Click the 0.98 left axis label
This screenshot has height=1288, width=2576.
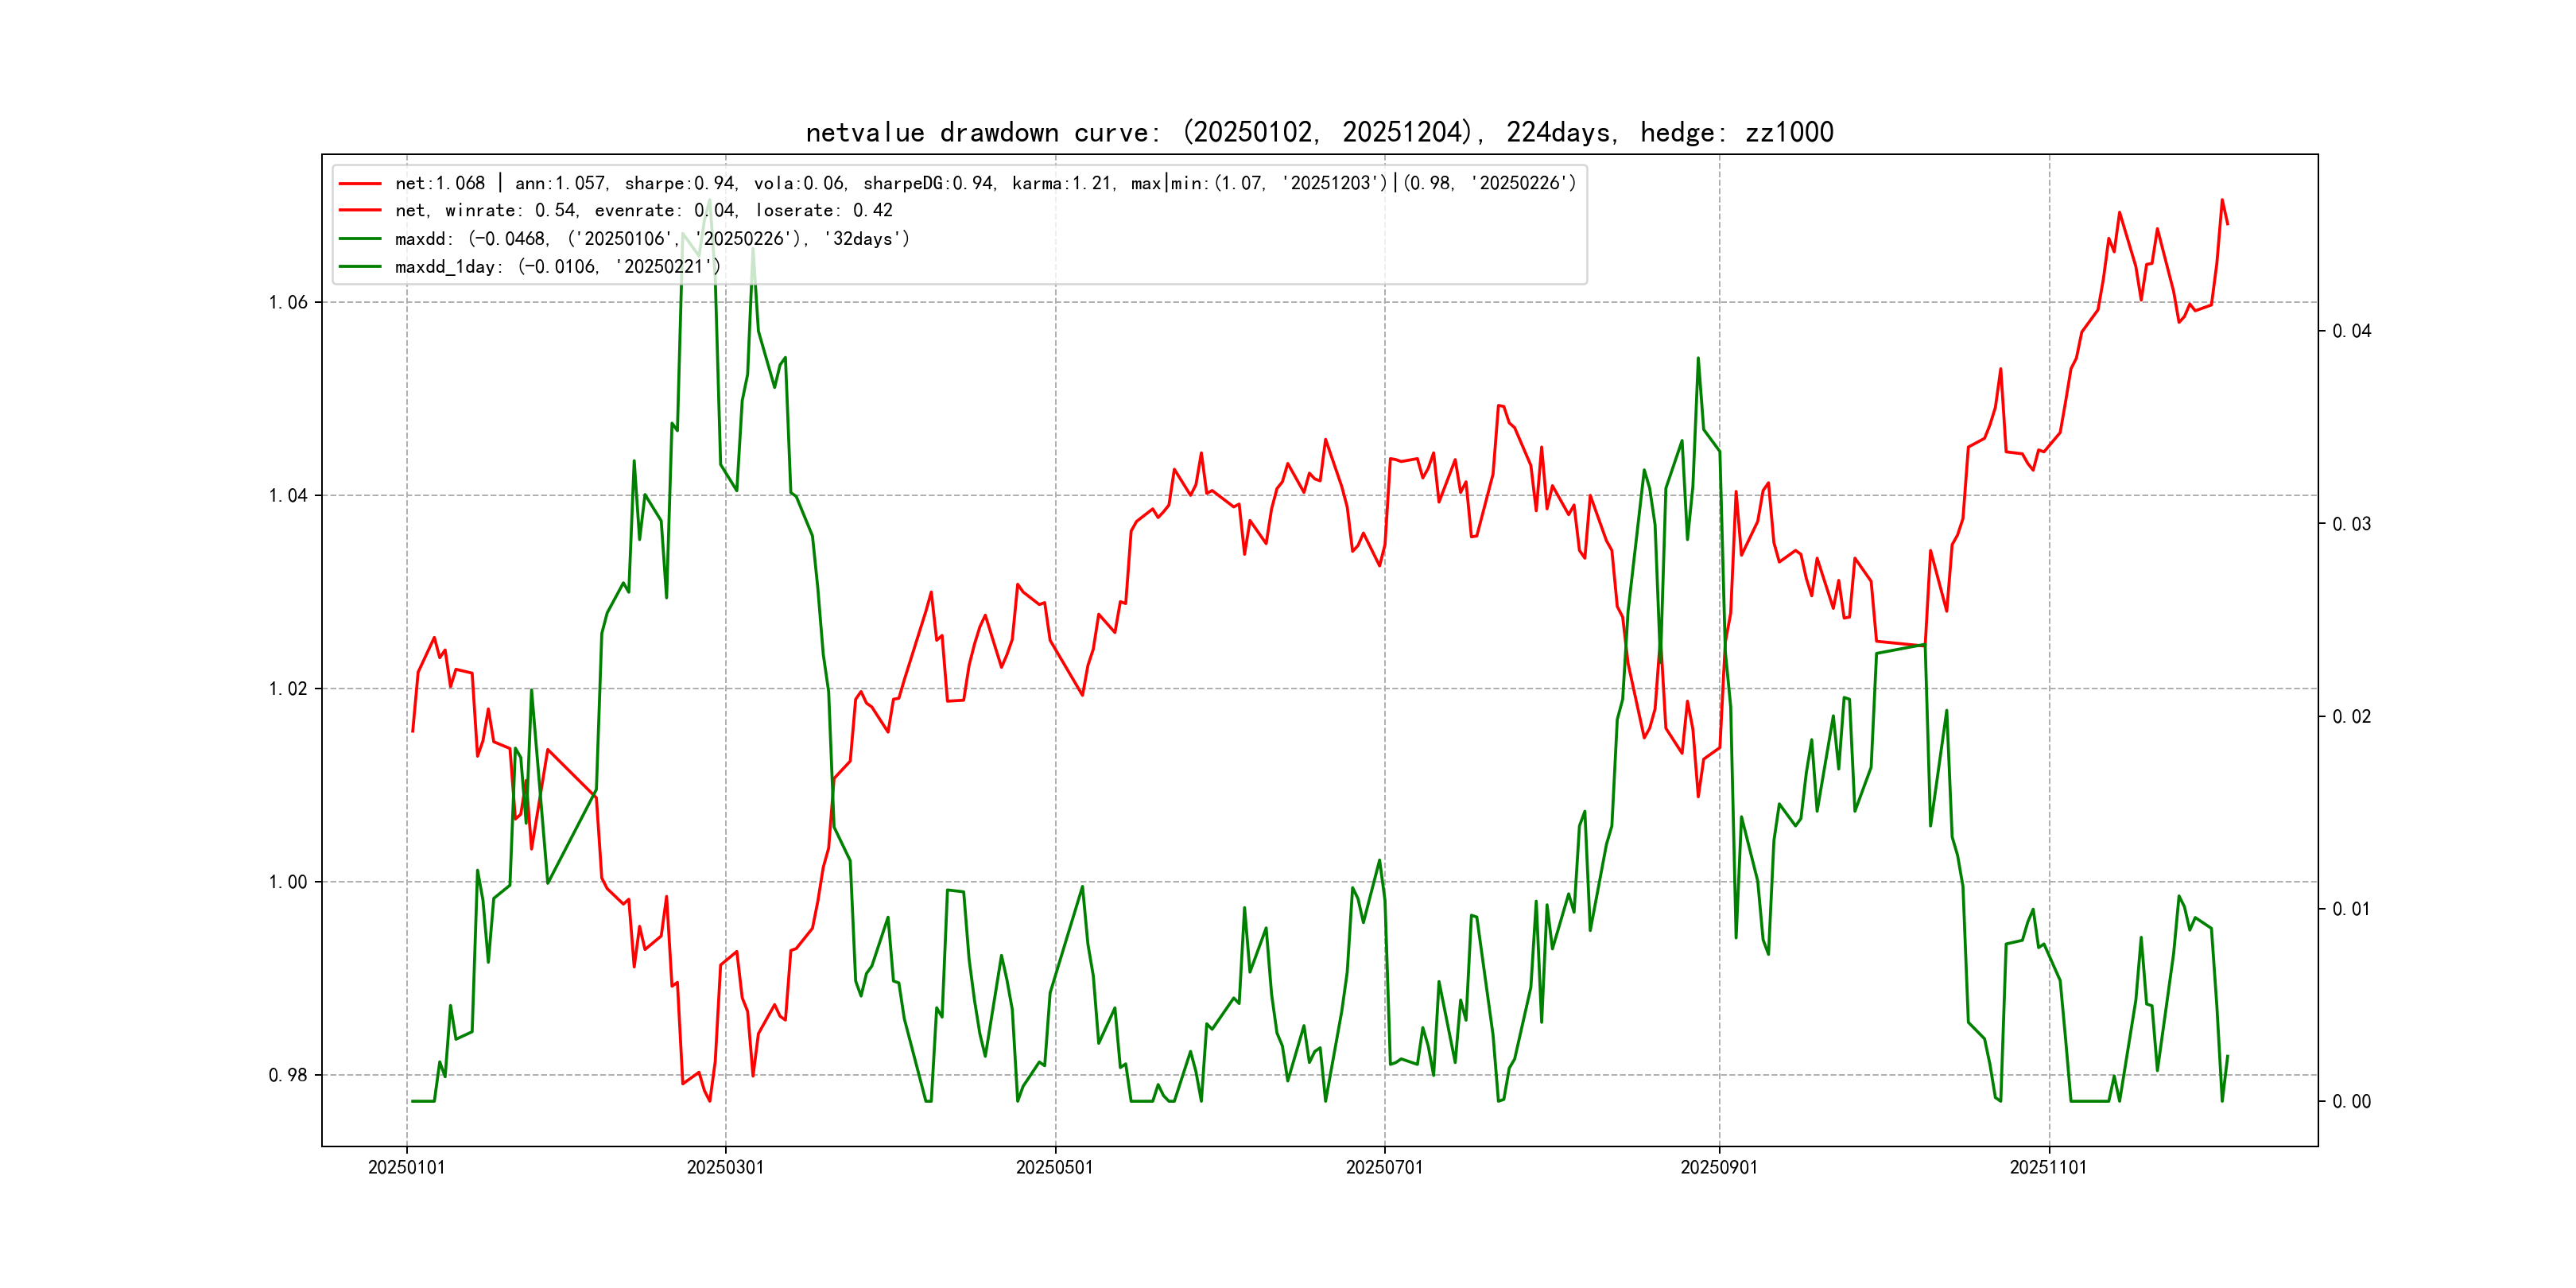point(288,1076)
